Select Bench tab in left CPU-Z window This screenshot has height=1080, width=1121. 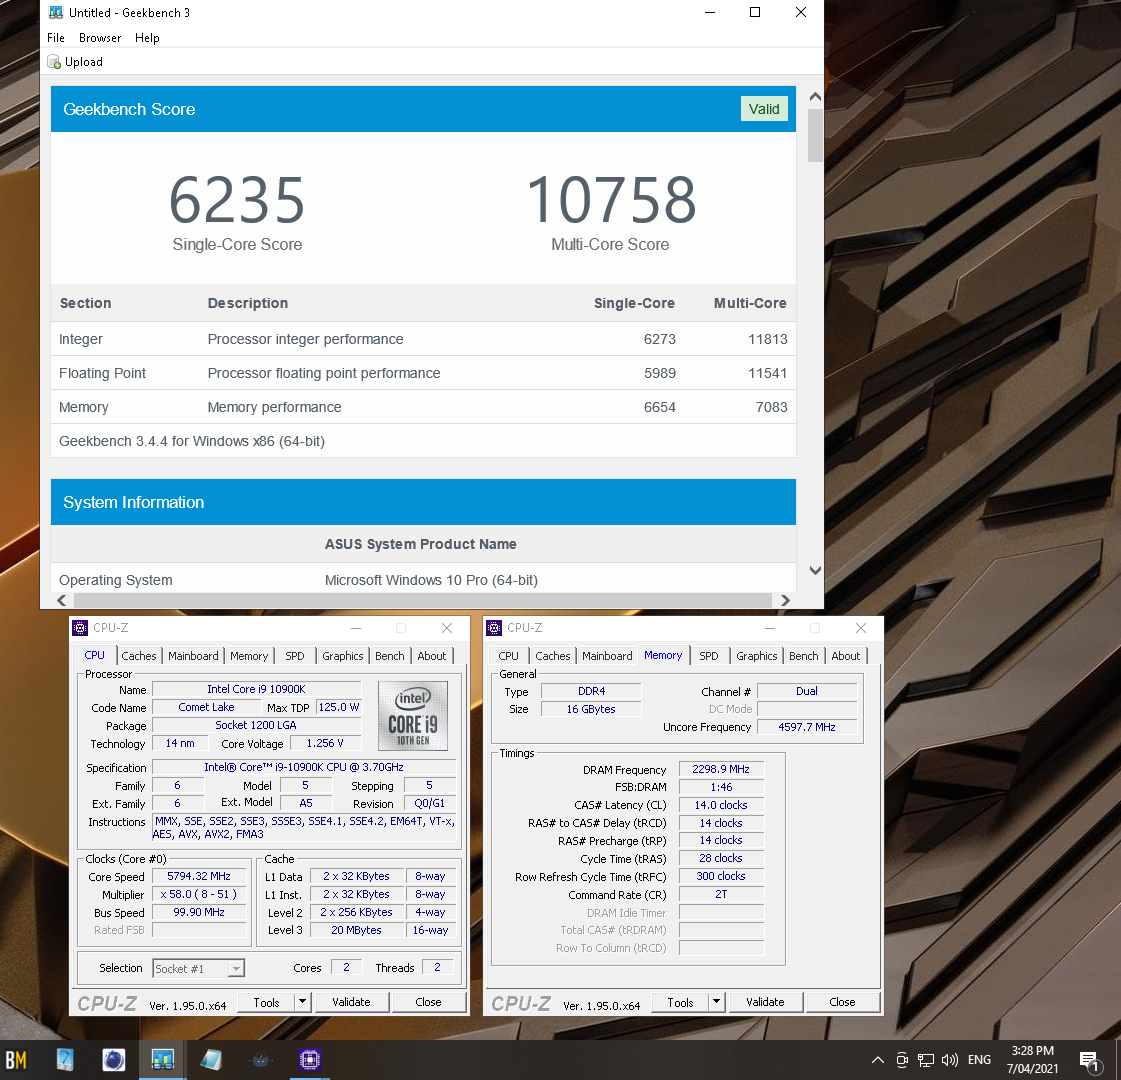tap(390, 656)
